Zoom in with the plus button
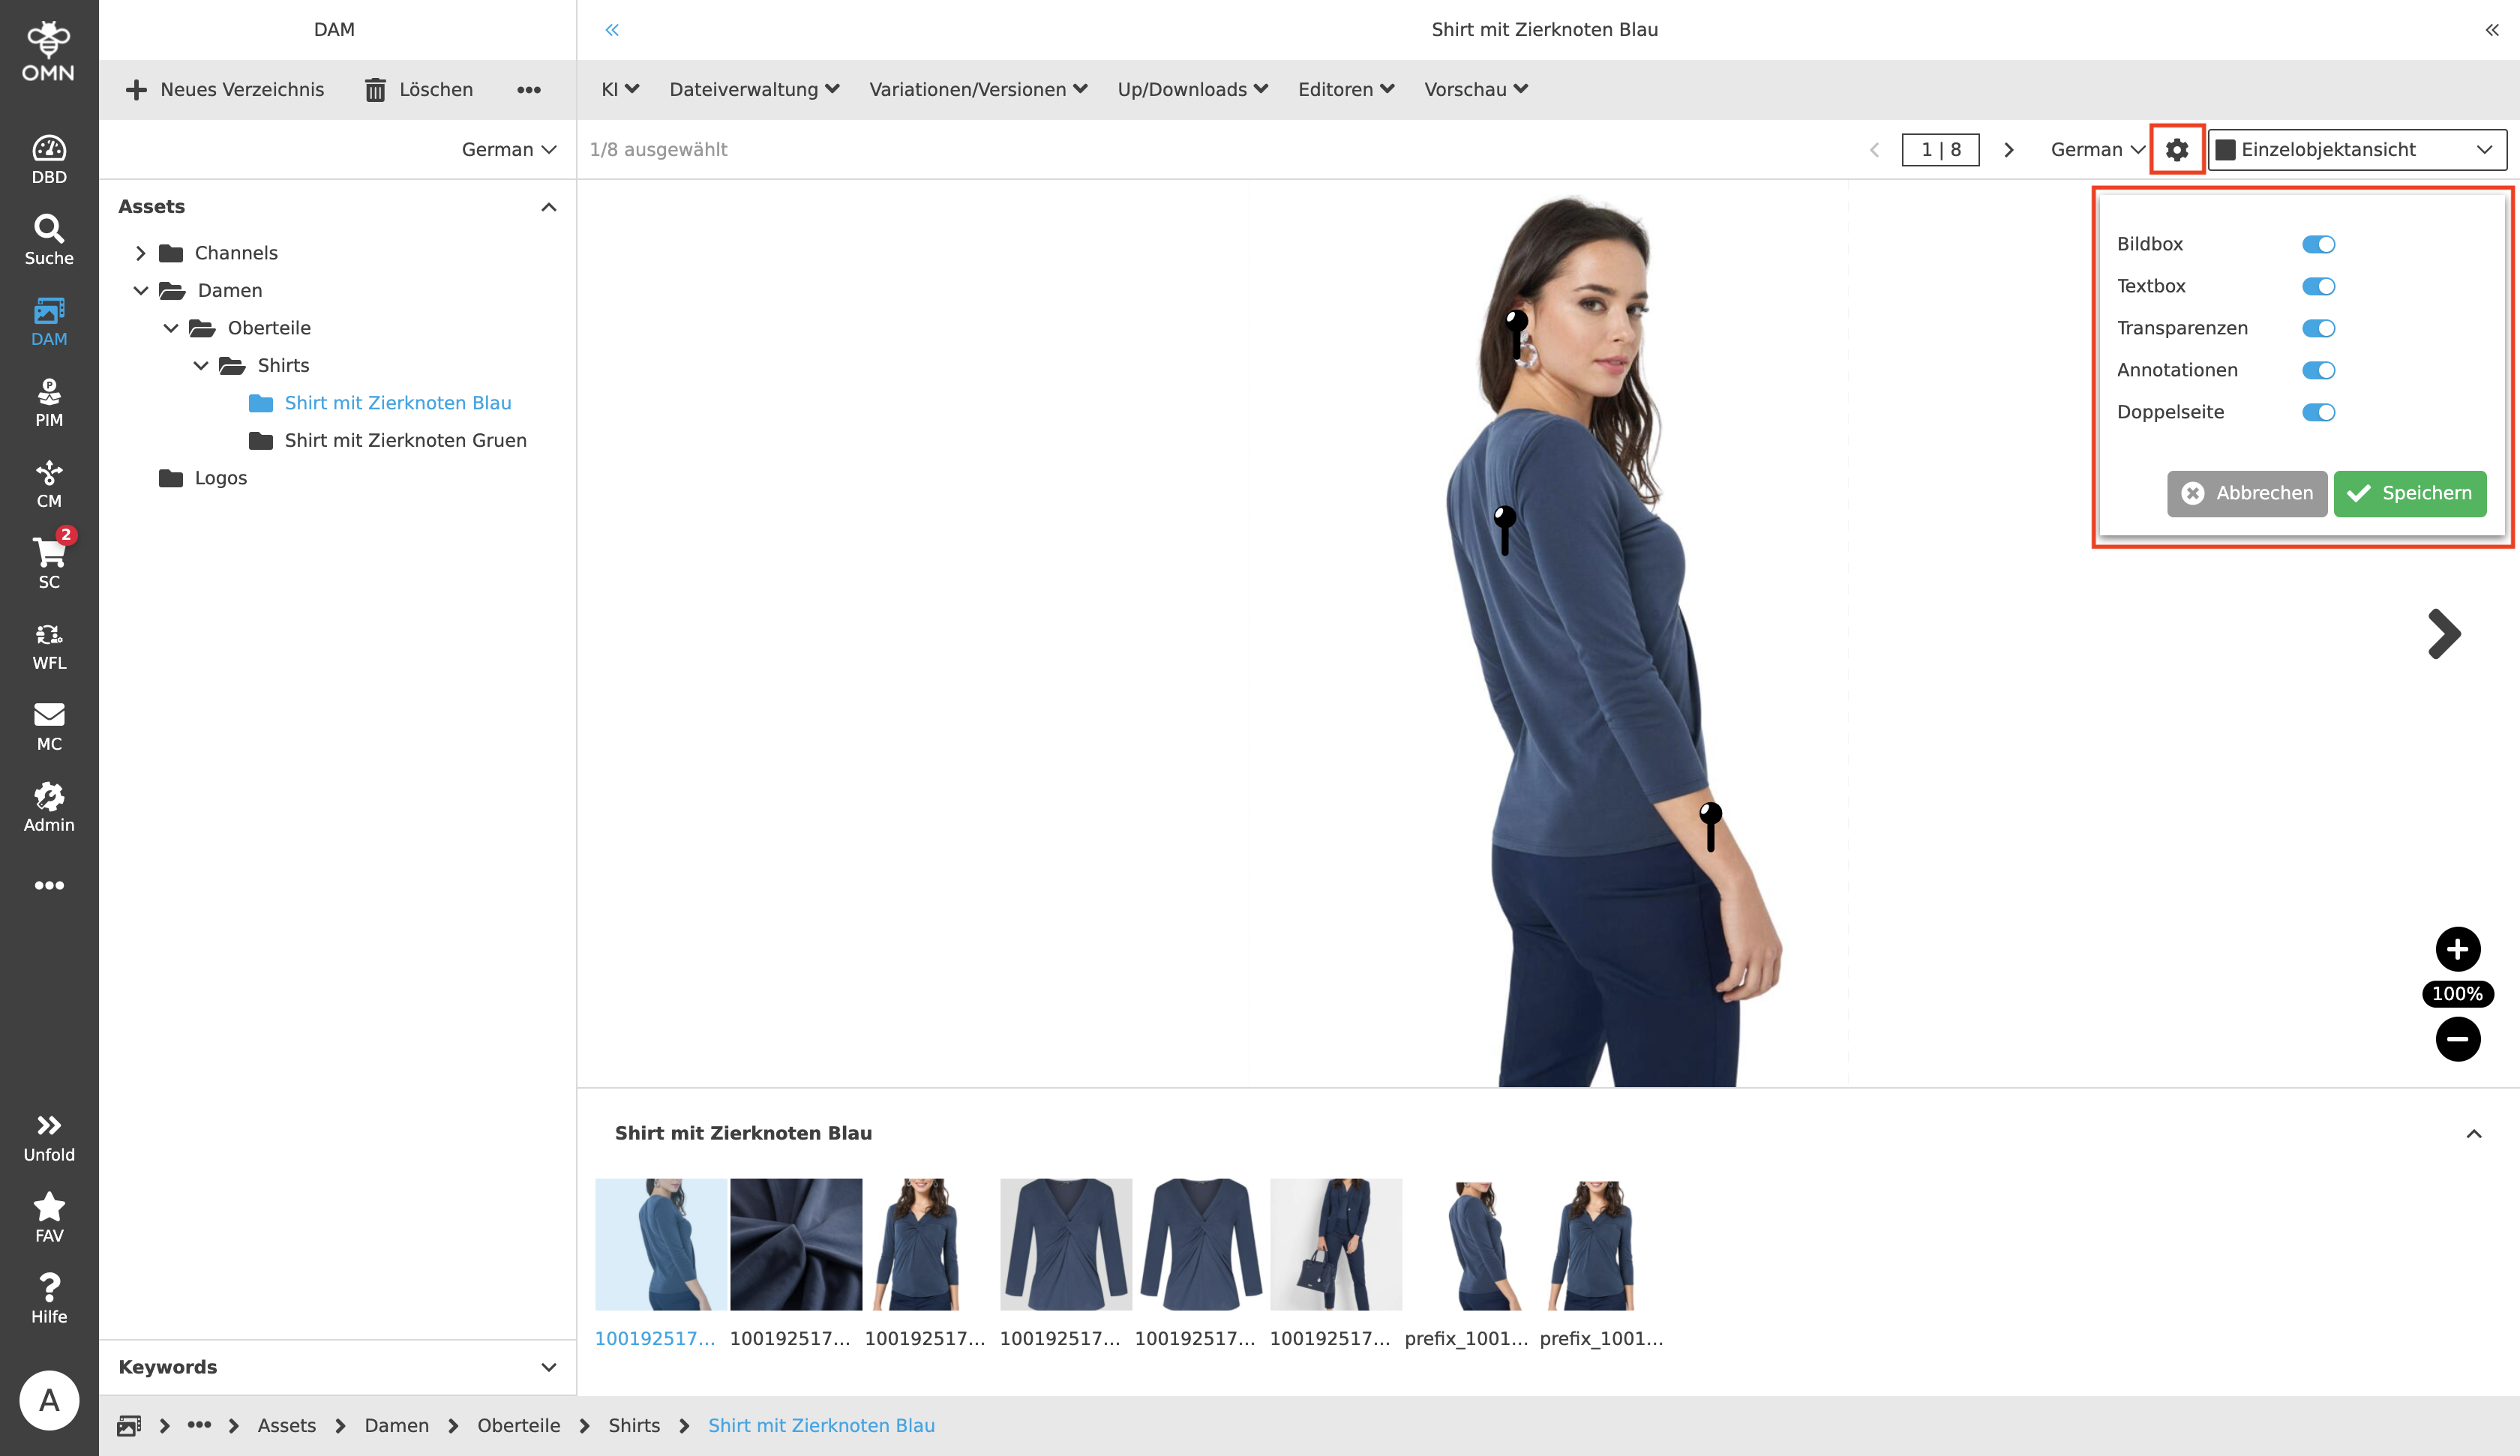Image resolution: width=2520 pixels, height=1456 pixels. click(x=2457, y=949)
